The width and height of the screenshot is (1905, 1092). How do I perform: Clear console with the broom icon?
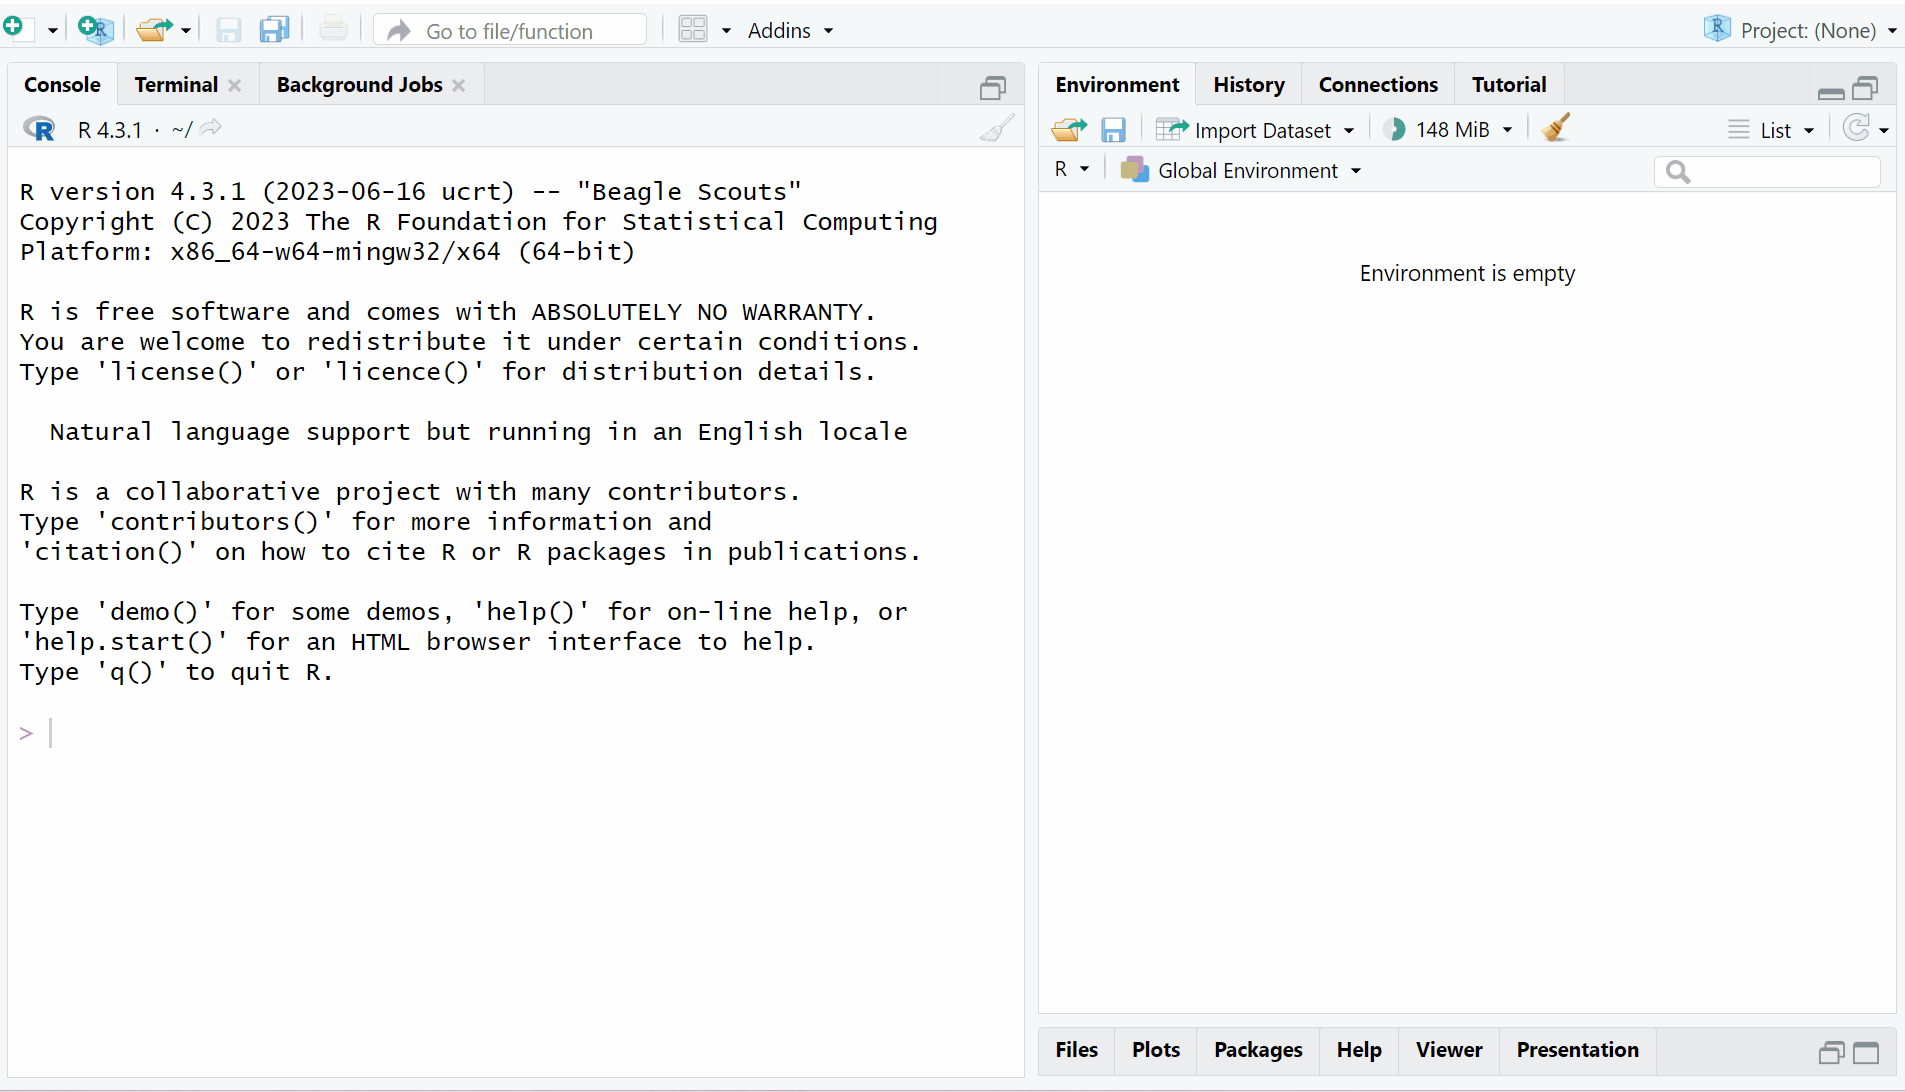[997, 129]
